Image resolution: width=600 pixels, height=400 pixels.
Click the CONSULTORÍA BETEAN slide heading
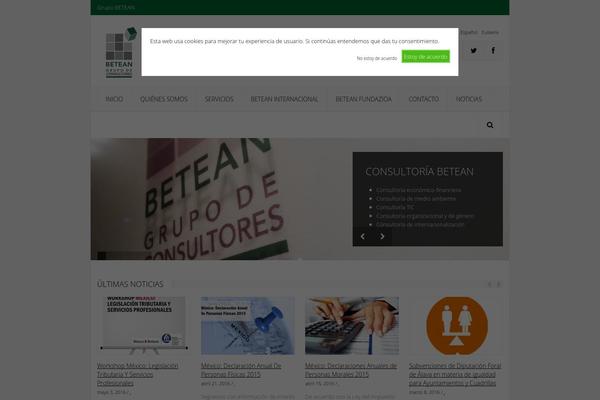[419, 171]
